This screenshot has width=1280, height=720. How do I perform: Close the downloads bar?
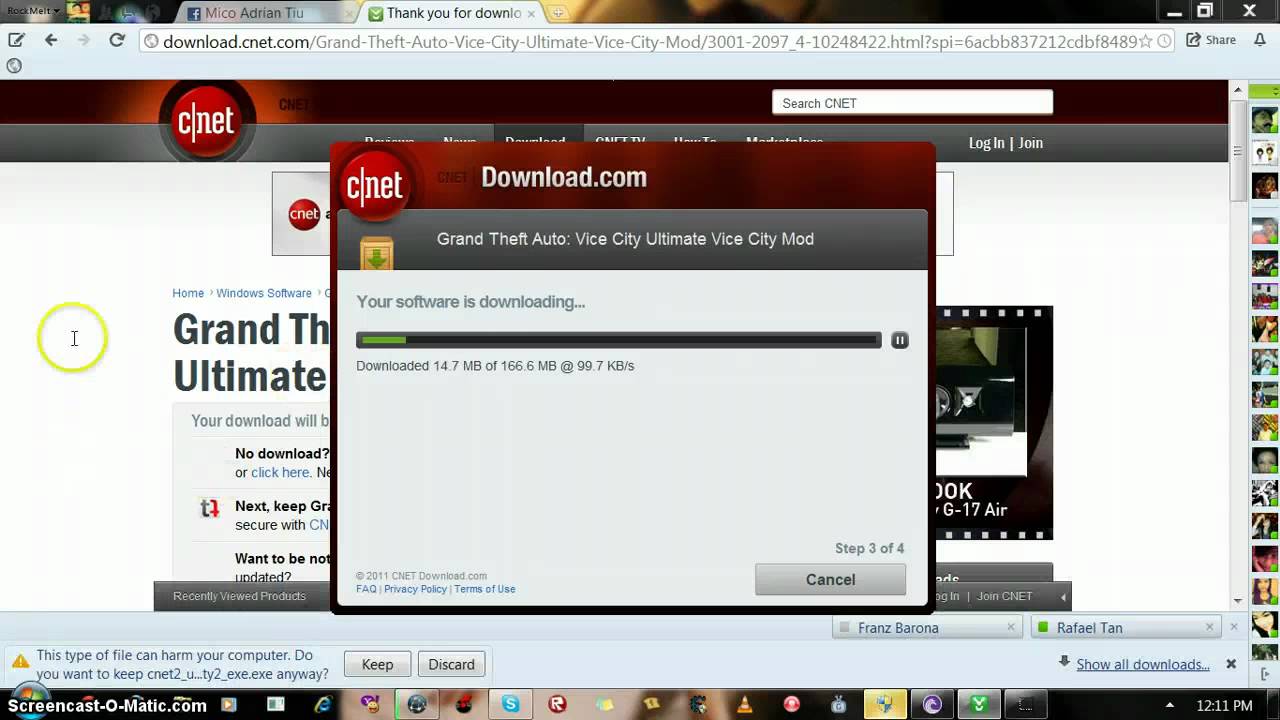(x=1231, y=664)
